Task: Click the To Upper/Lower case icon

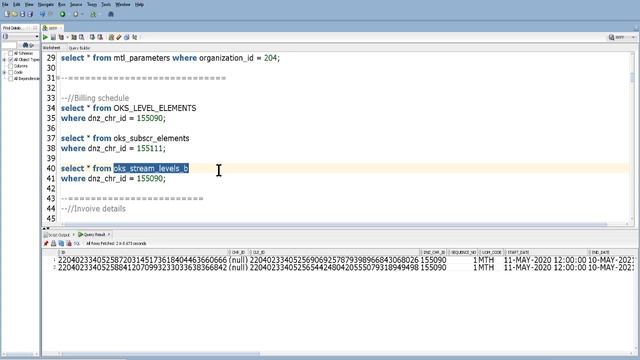Action: pyautogui.click(x=135, y=37)
